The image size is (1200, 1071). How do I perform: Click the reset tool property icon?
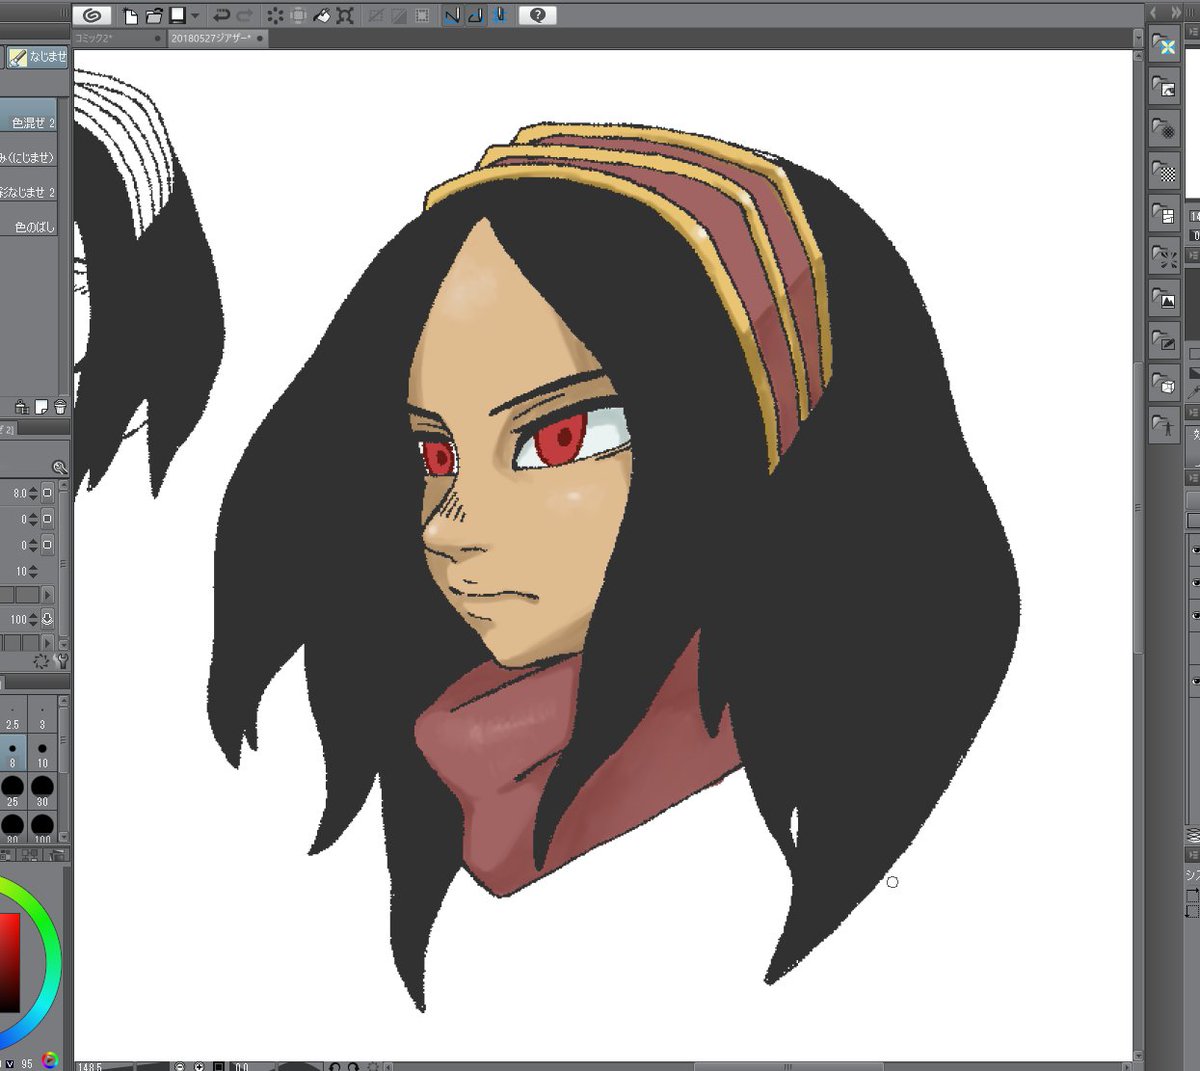[x=41, y=661]
